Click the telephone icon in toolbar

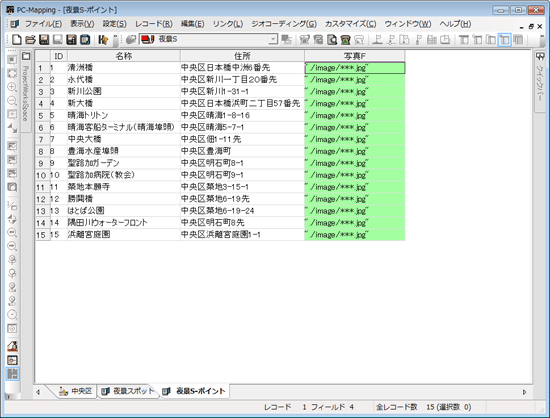coord(346,40)
